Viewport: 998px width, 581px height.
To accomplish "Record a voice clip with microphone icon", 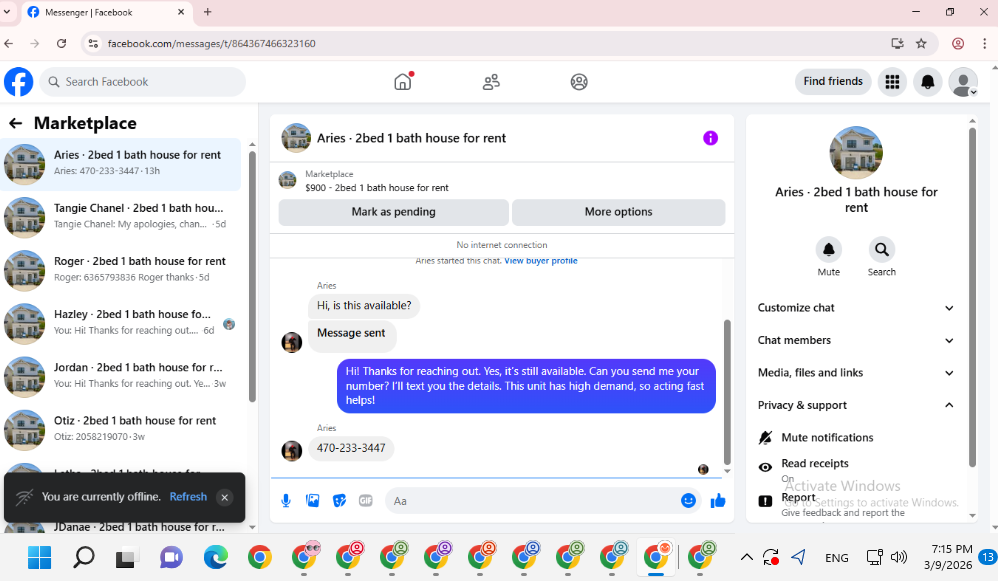I will pyautogui.click(x=286, y=501).
